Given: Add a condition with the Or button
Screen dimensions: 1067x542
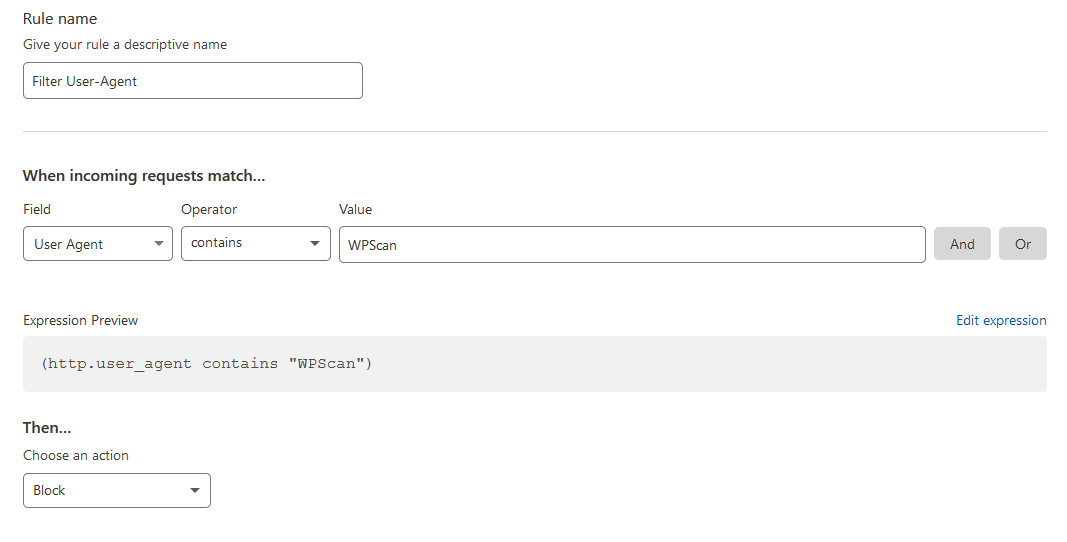Looking at the screenshot, I should (x=1023, y=244).
